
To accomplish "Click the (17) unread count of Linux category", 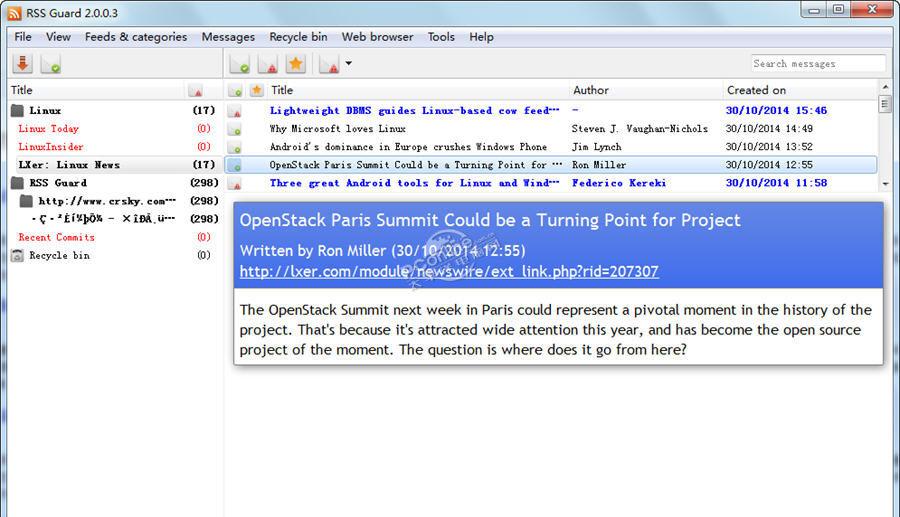I will click(x=204, y=110).
